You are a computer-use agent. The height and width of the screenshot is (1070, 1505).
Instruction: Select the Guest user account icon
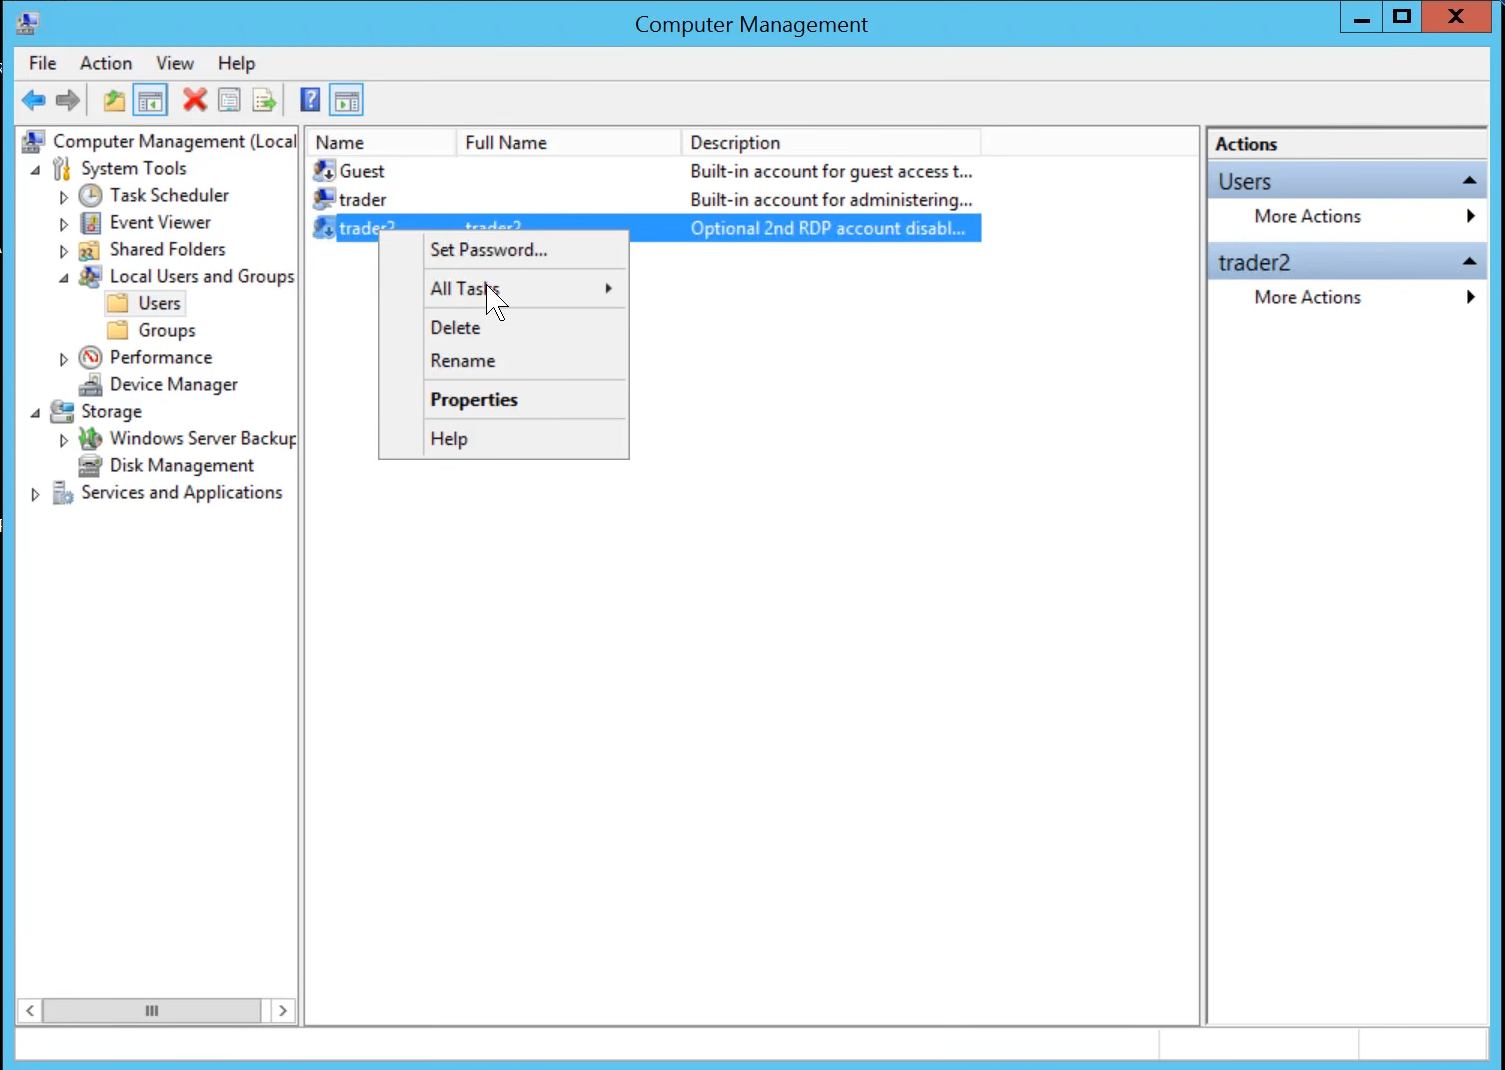tap(324, 171)
